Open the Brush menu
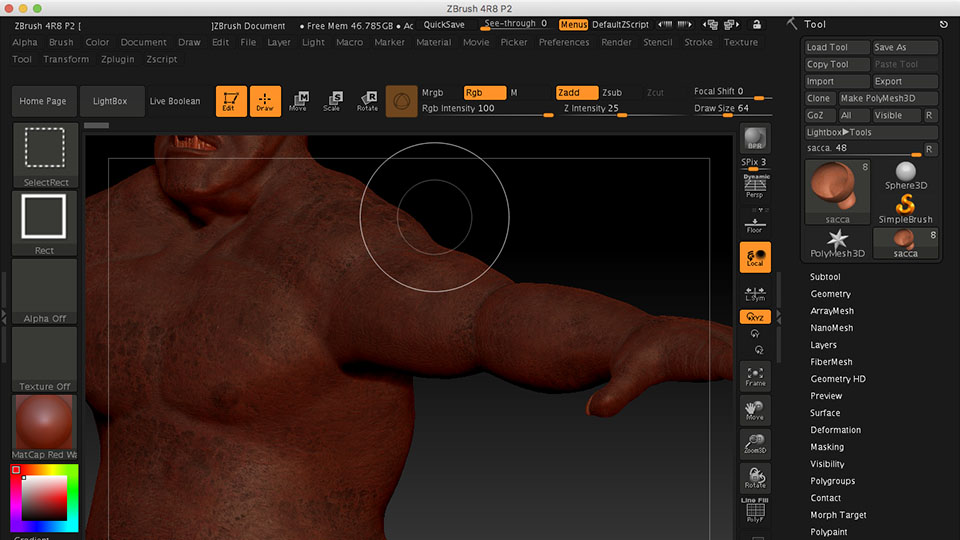Screen dimensions: 960x540 [61, 42]
